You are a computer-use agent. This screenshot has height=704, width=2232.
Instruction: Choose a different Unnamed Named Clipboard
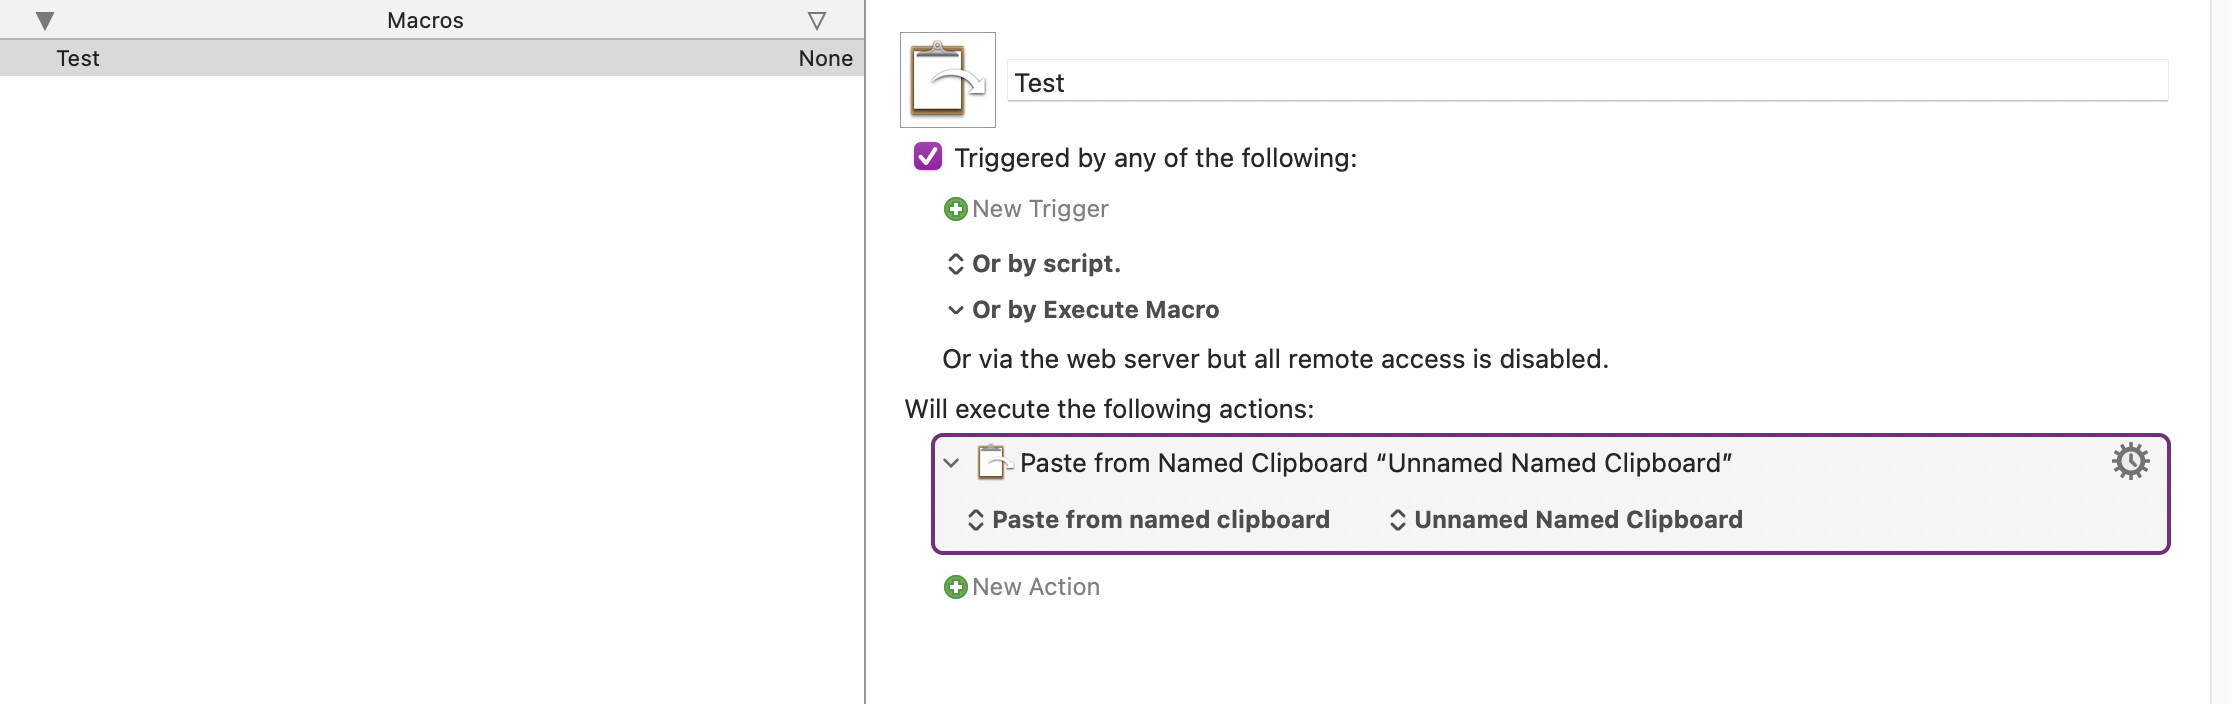tap(1565, 520)
